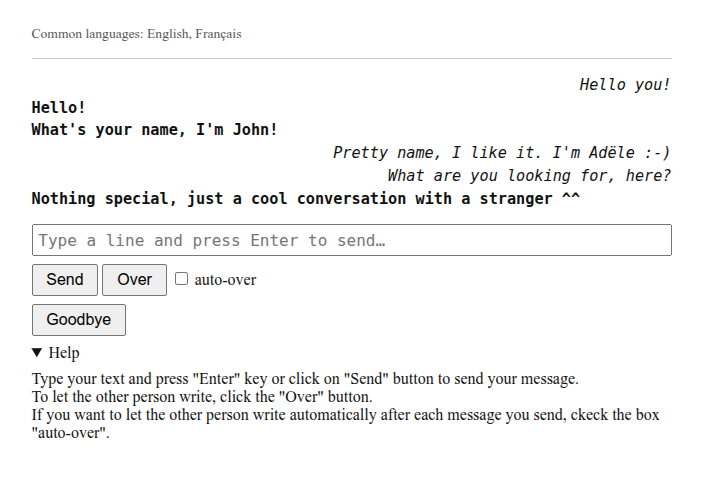Click the 'Hello!' message line
The image size is (713, 478).
59,108
